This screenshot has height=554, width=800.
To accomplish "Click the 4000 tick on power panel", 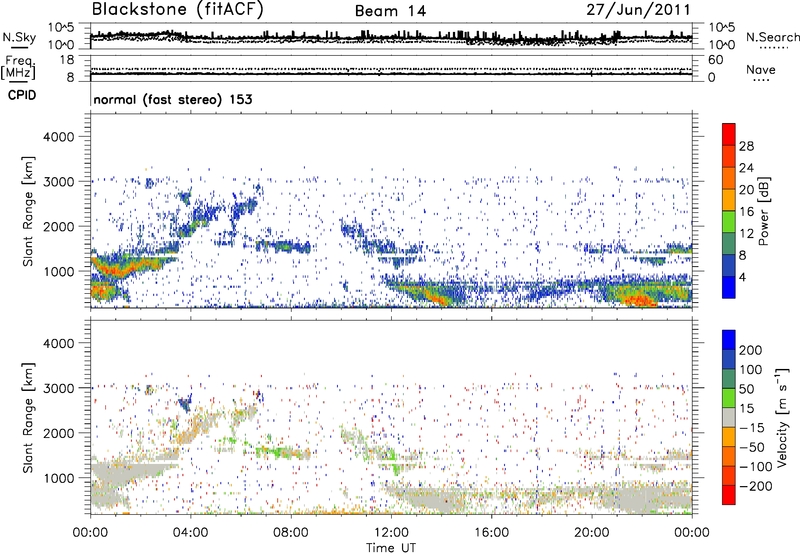I will coord(58,137).
